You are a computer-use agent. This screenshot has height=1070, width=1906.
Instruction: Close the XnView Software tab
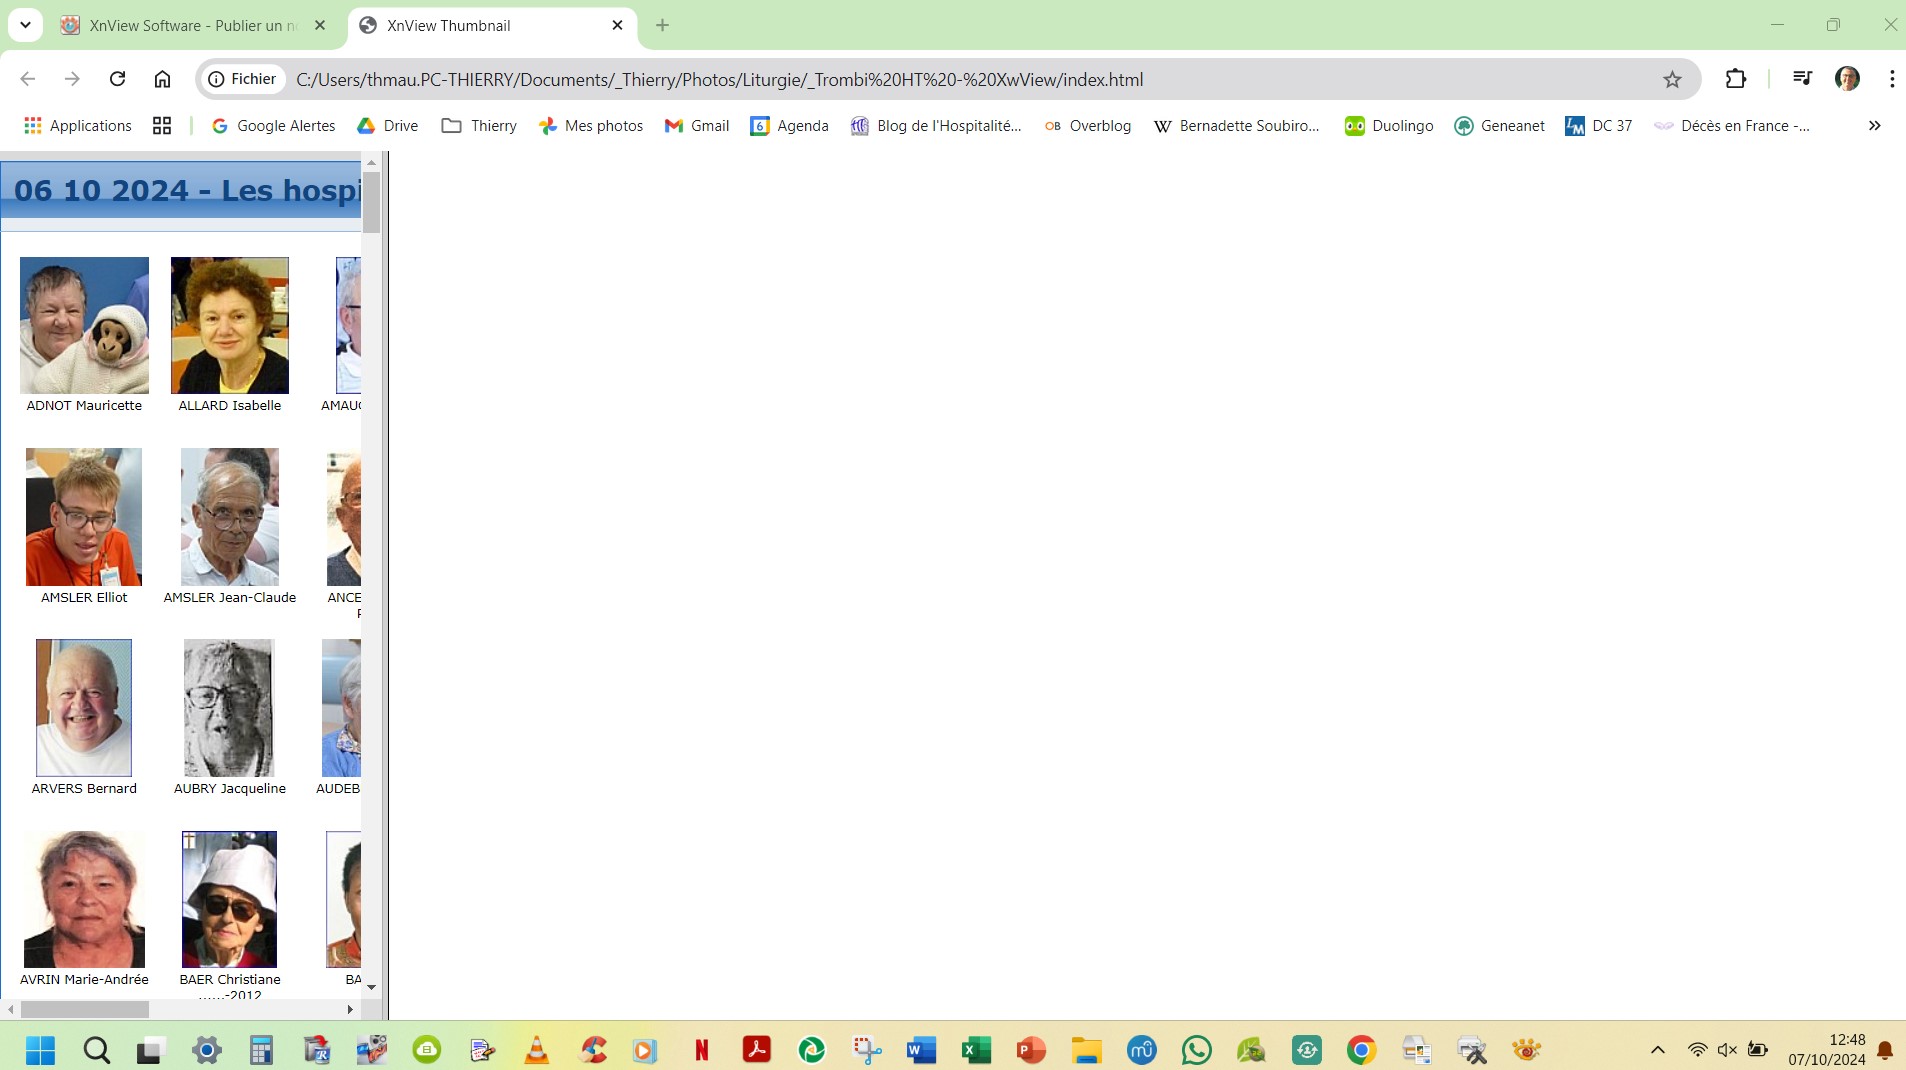(x=320, y=25)
